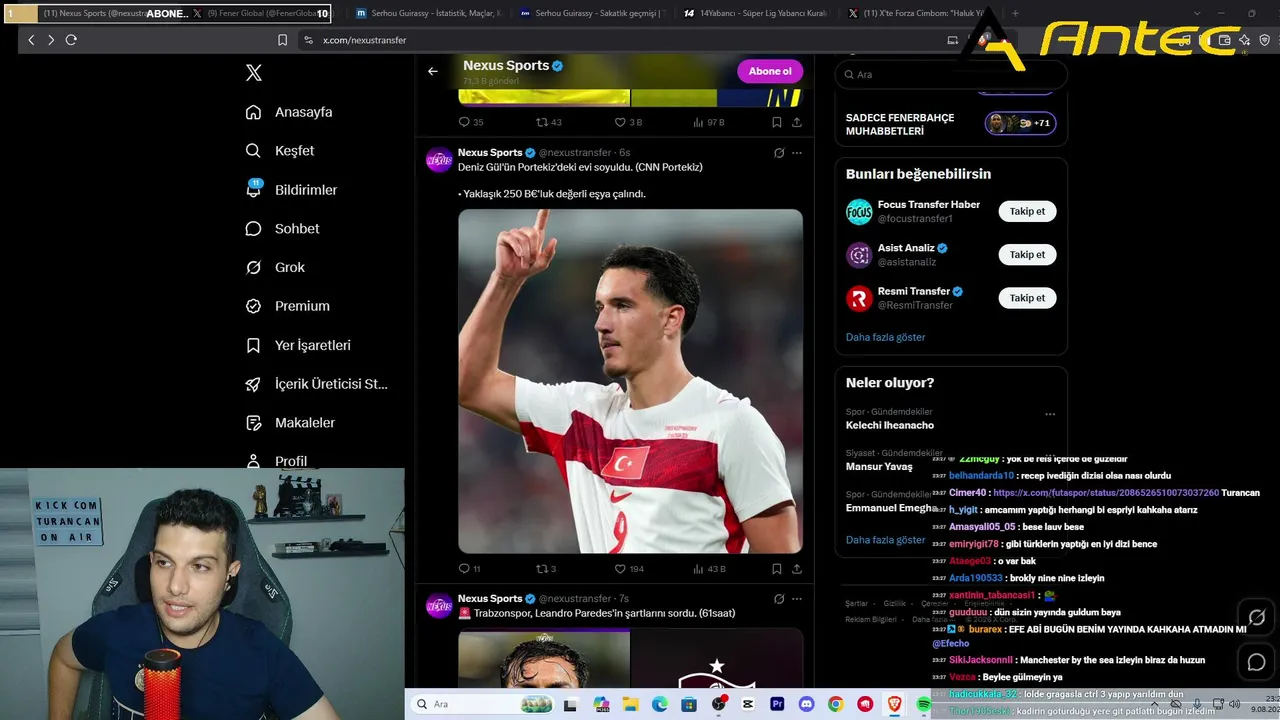1280x720 pixels.
Task: Go back with the arrow beside Nexus Sports header
Action: (x=433, y=71)
